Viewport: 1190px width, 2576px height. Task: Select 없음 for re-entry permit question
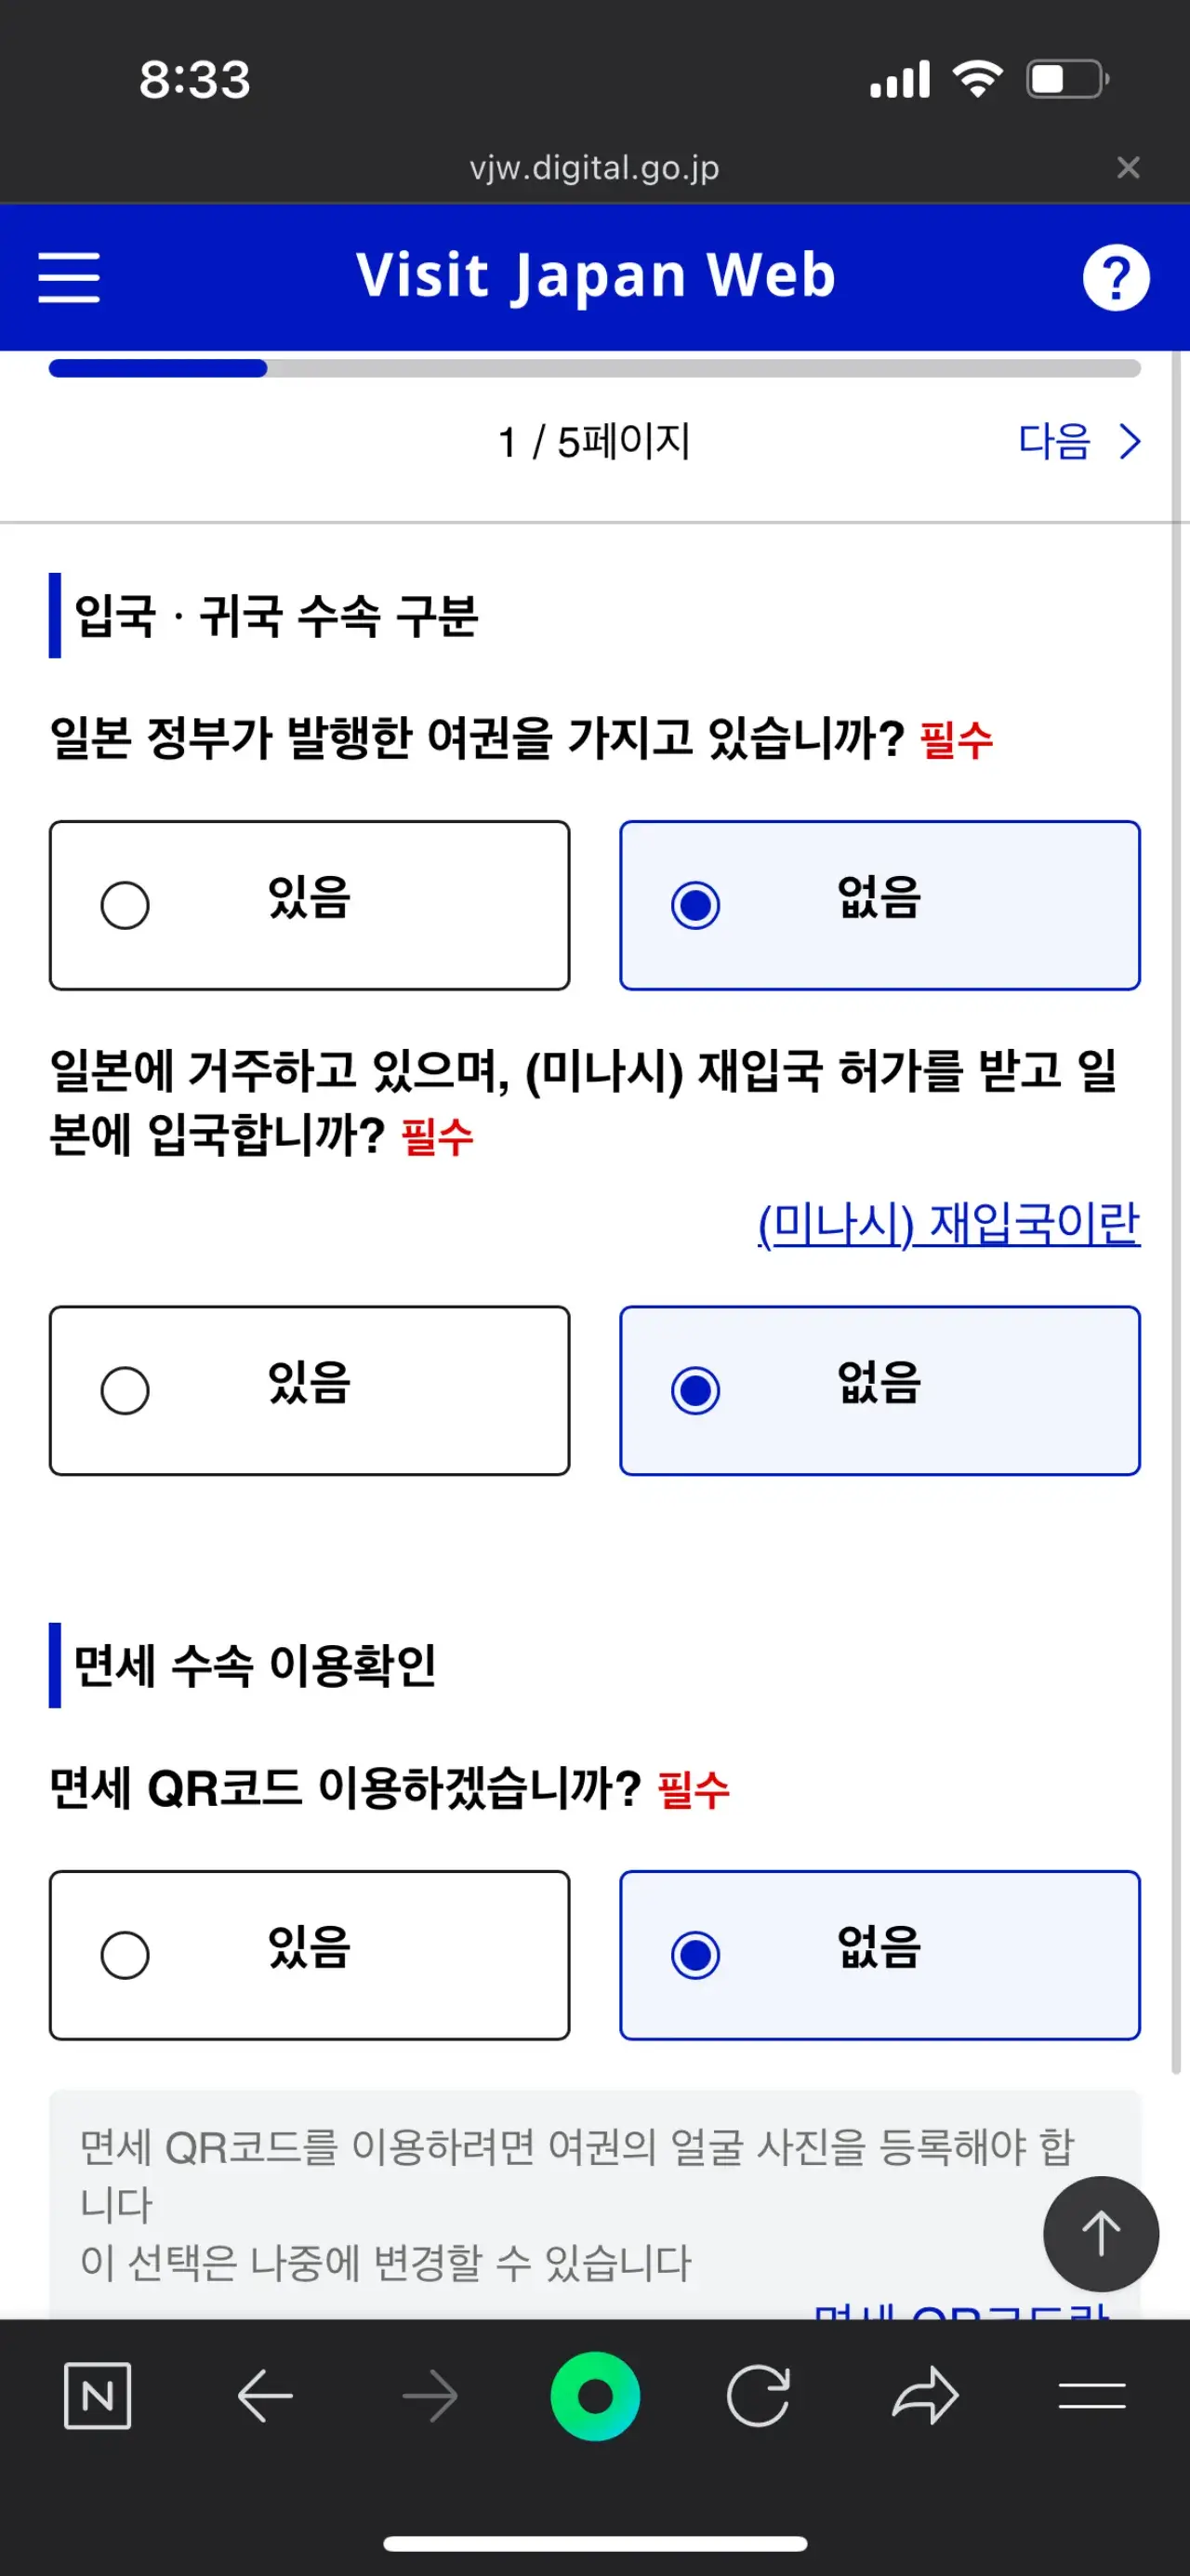tap(879, 1390)
